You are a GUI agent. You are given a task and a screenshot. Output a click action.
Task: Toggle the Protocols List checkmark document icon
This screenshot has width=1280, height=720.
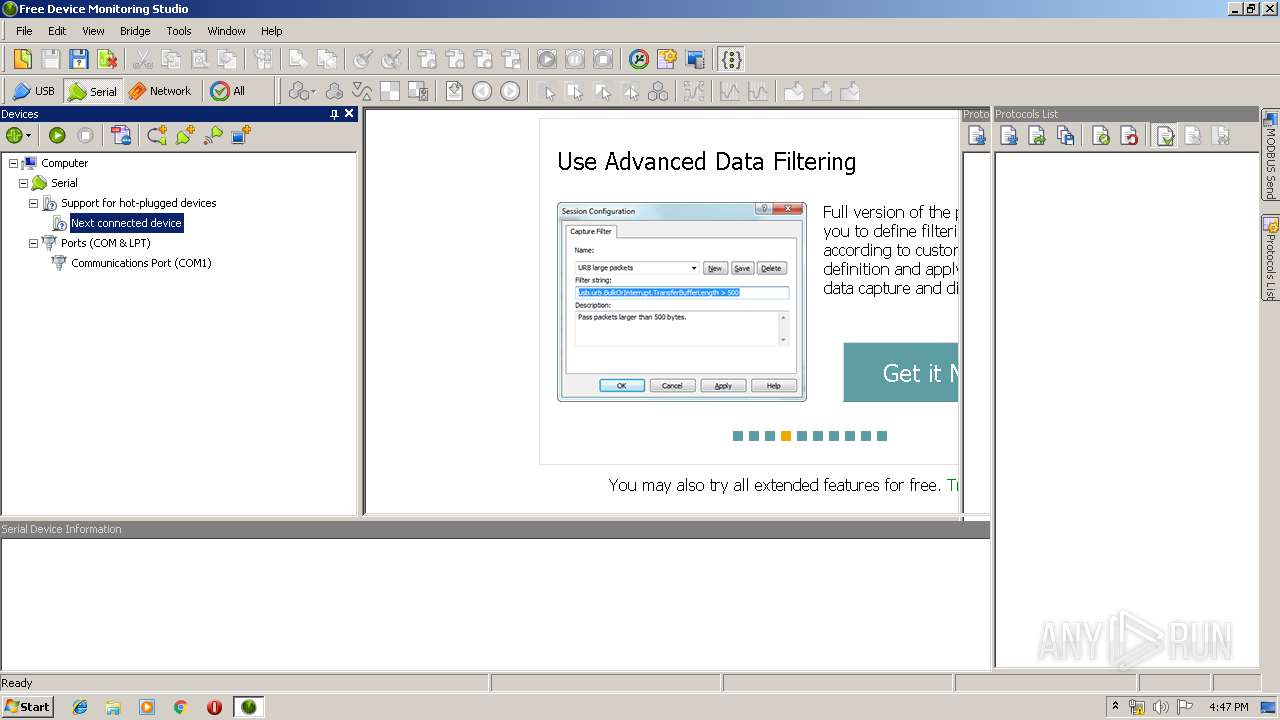point(1165,136)
